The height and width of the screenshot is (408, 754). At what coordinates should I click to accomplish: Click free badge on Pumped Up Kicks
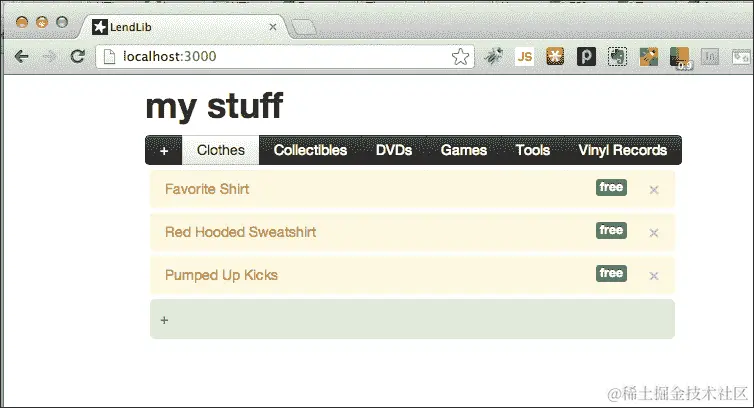(611, 273)
